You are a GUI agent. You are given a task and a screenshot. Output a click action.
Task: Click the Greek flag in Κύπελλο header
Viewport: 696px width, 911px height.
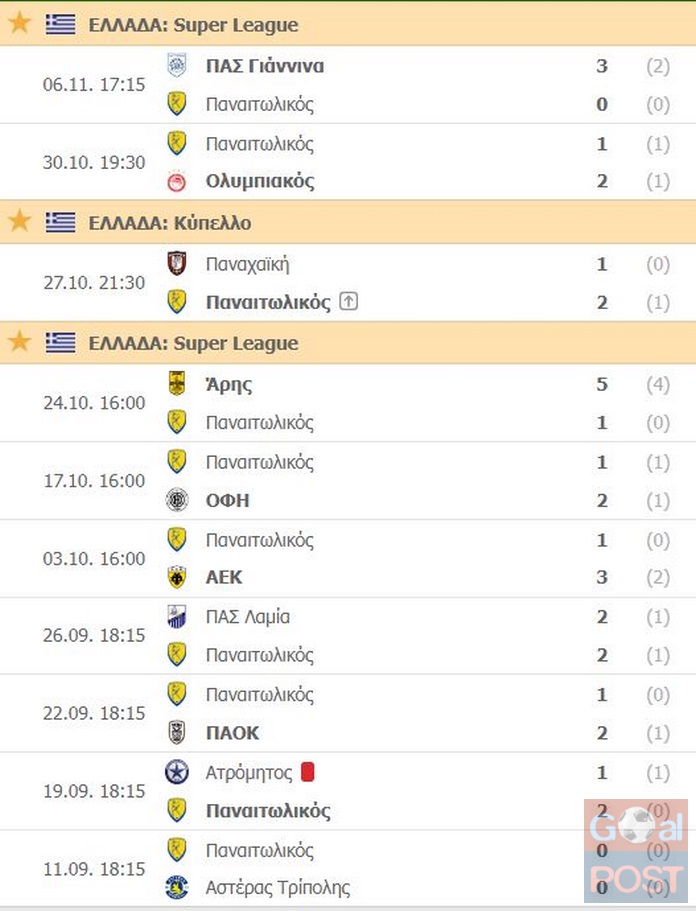[x=60, y=222]
